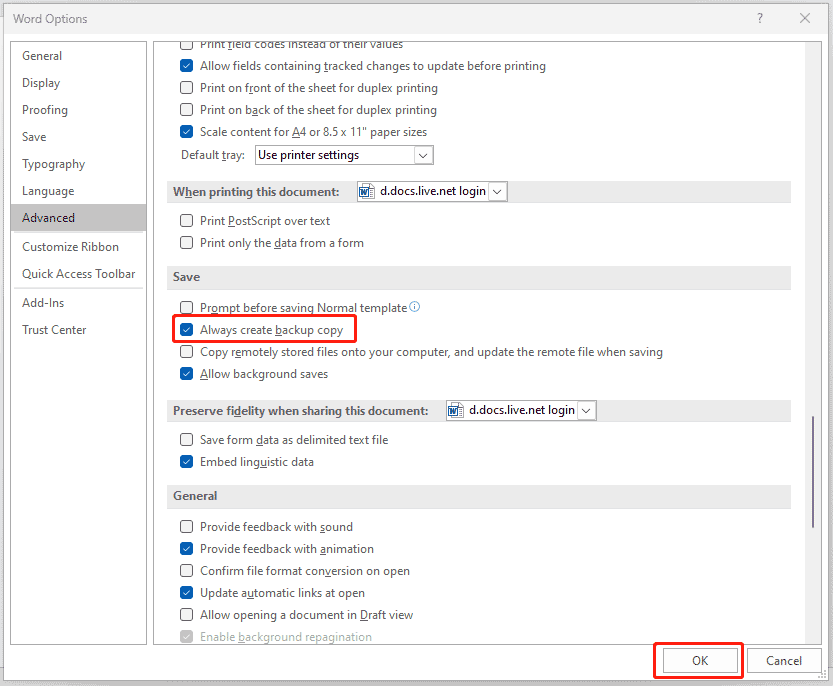Open Customize Ribbon settings

pyautogui.click(x=78, y=247)
